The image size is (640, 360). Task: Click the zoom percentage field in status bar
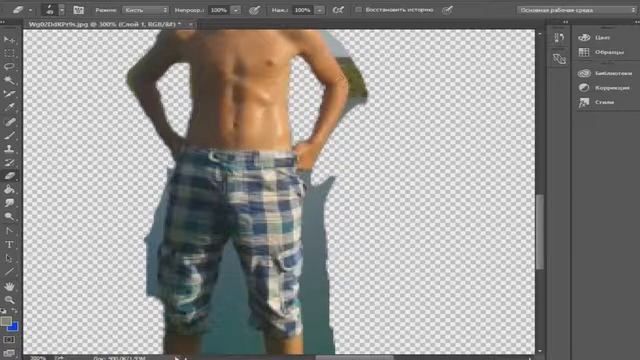tap(38, 358)
